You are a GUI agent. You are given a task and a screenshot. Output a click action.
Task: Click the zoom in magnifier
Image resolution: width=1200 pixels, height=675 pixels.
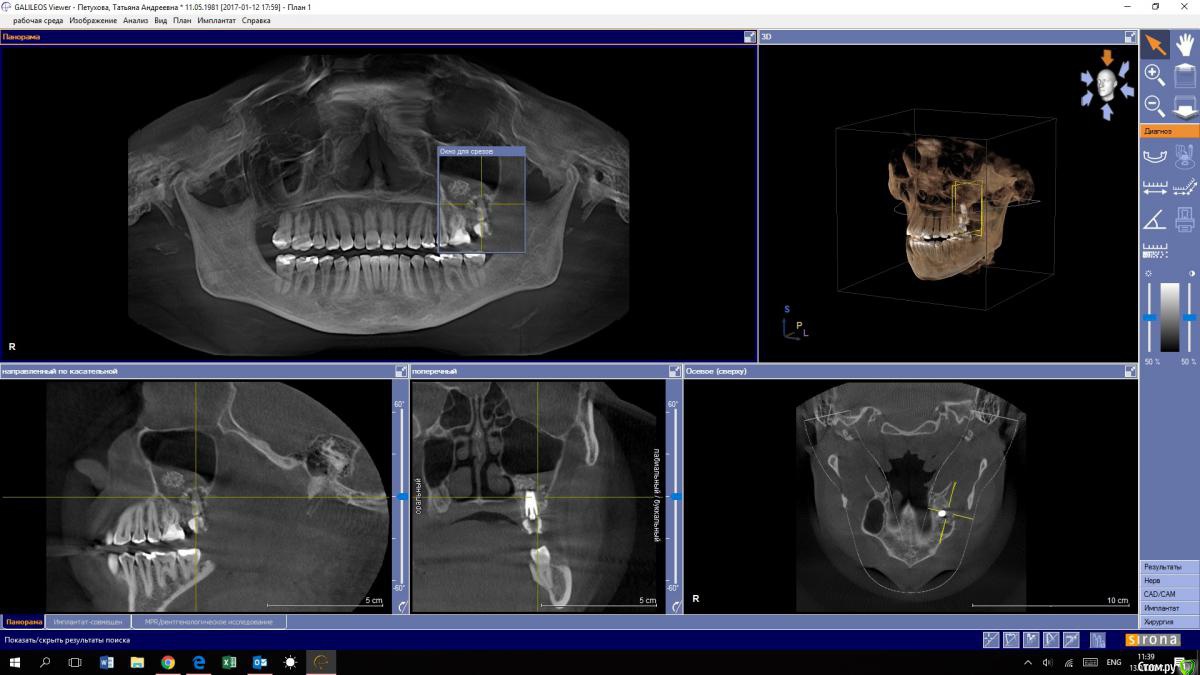pos(1154,75)
